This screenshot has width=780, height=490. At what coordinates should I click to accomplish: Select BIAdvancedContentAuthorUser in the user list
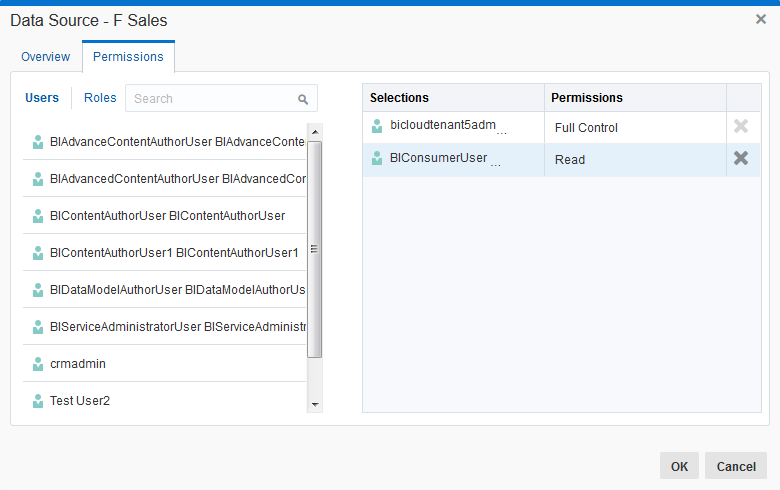pos(165,179)
